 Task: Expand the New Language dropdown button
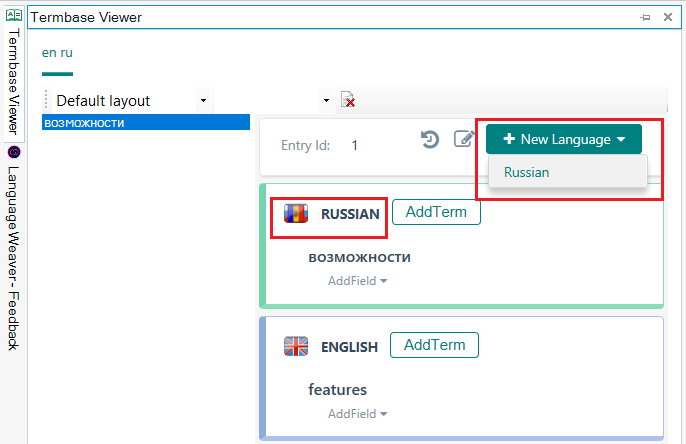coord(564,140)
